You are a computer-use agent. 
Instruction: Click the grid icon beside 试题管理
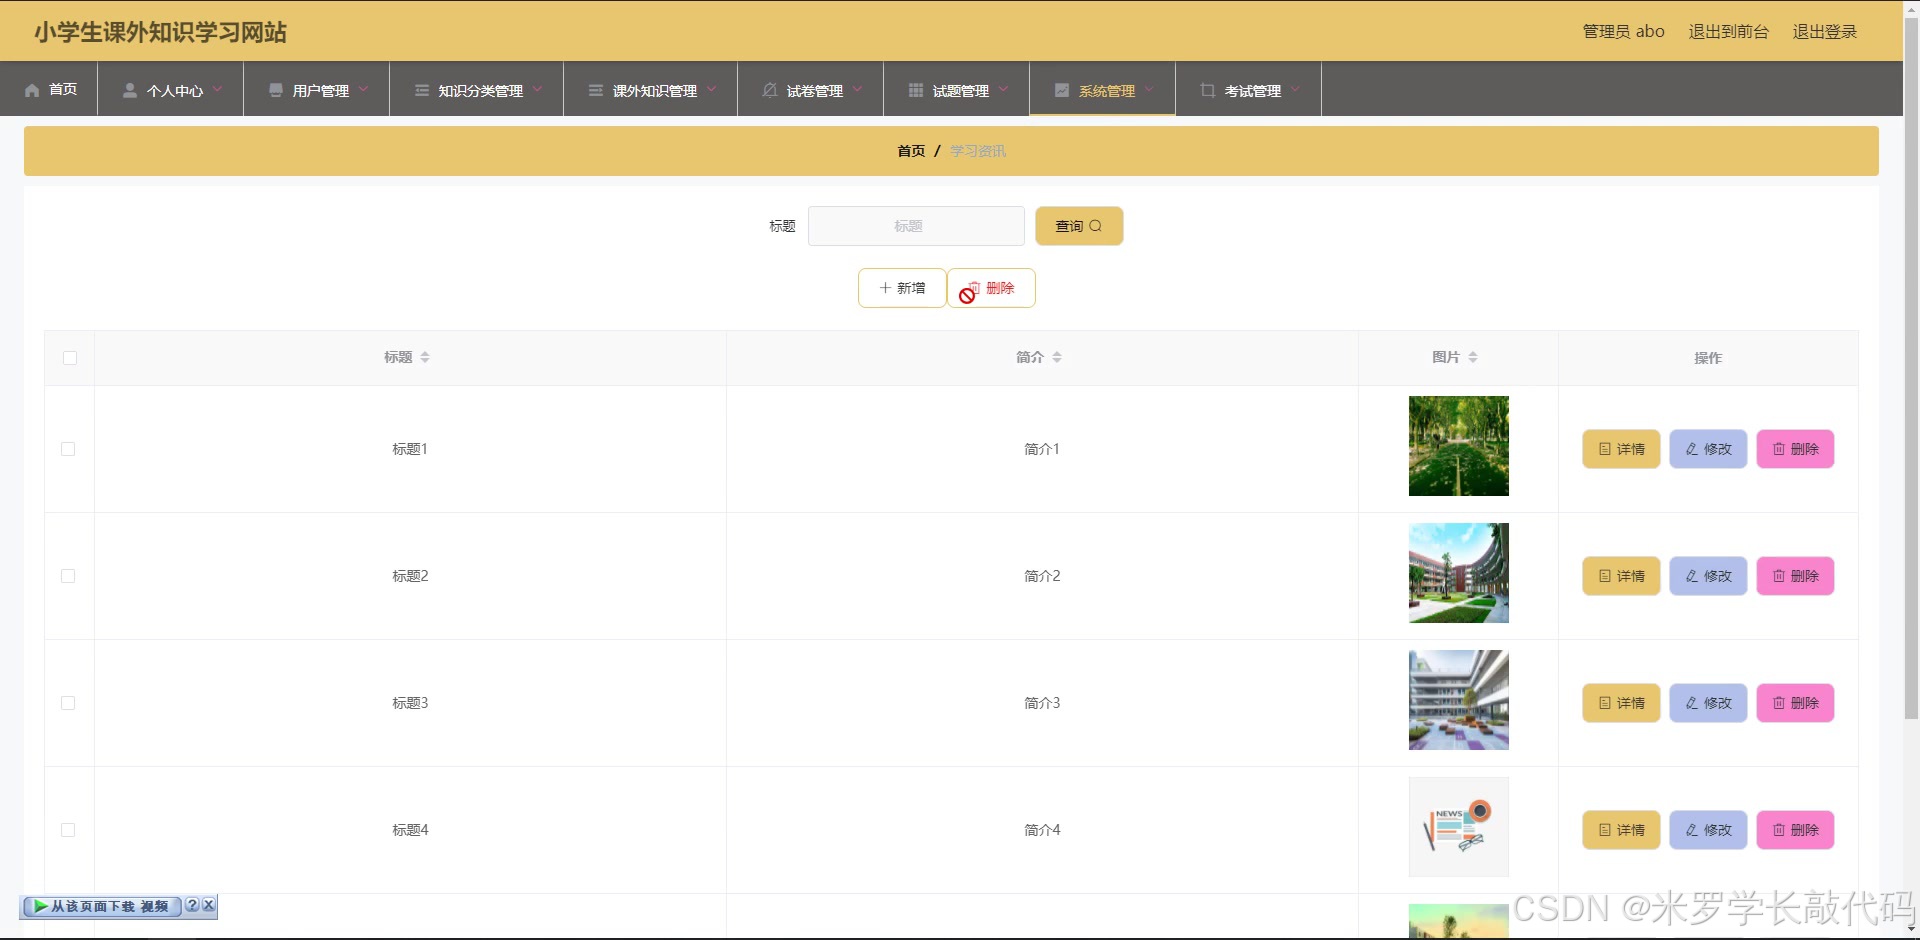click(x=916, y=90)
